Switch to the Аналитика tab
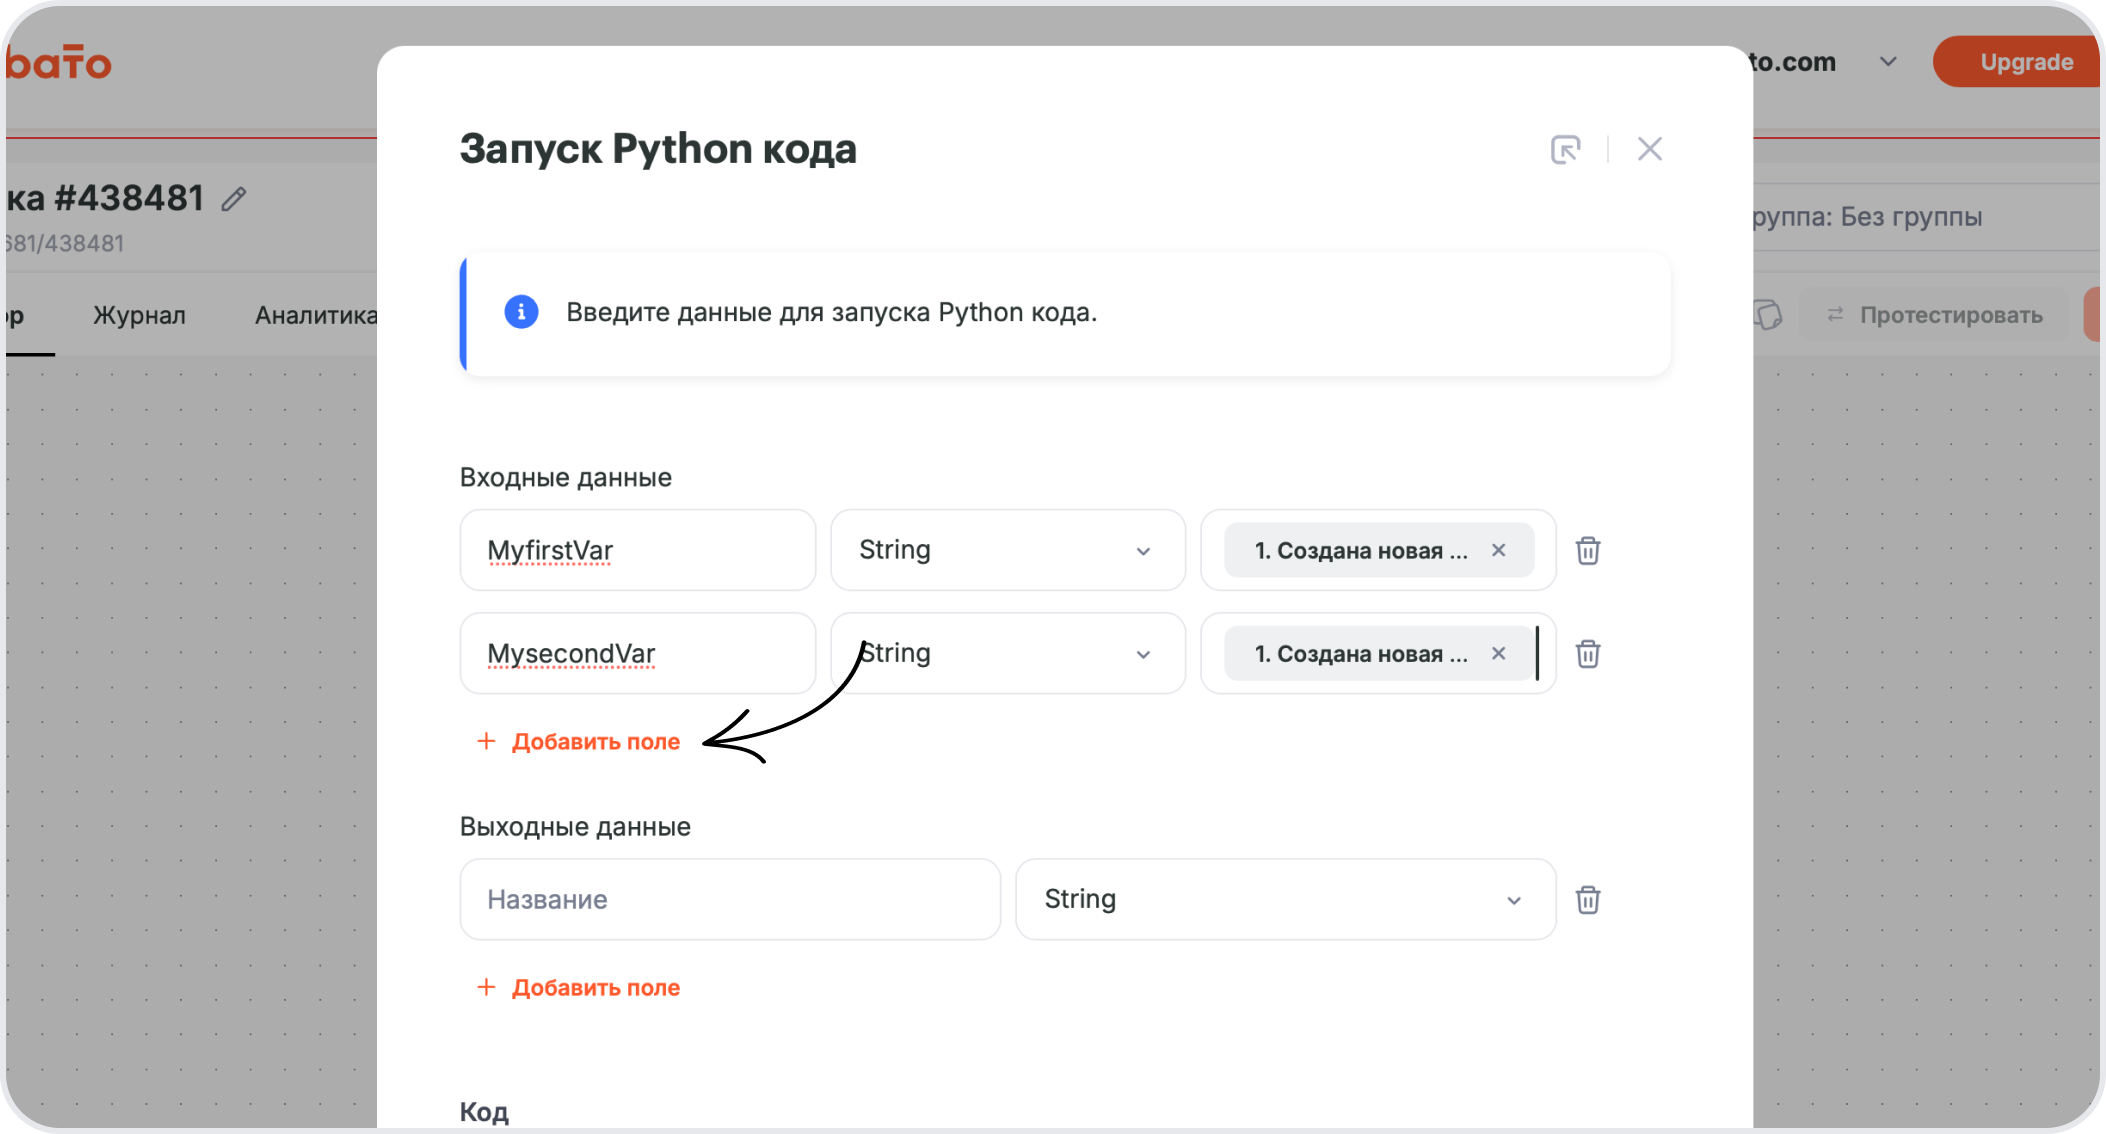 (x=315, y=315)
